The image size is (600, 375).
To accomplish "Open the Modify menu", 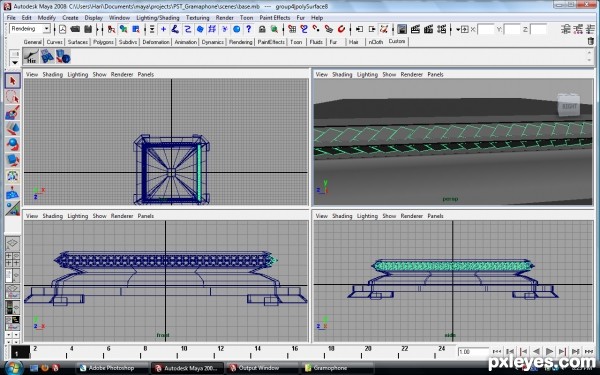I will tap(47, 18).
